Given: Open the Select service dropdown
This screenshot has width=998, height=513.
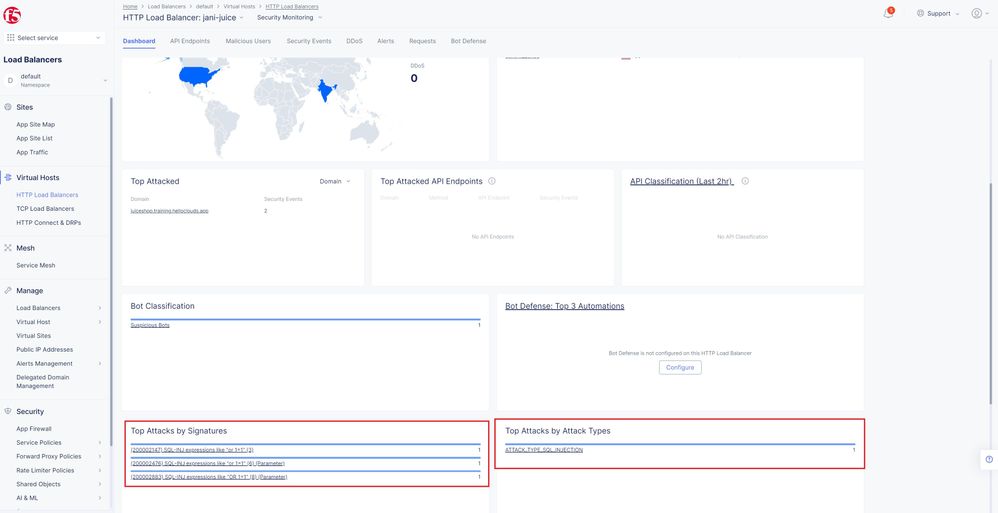Looking at the screenshot, I should tap(55, 38).
